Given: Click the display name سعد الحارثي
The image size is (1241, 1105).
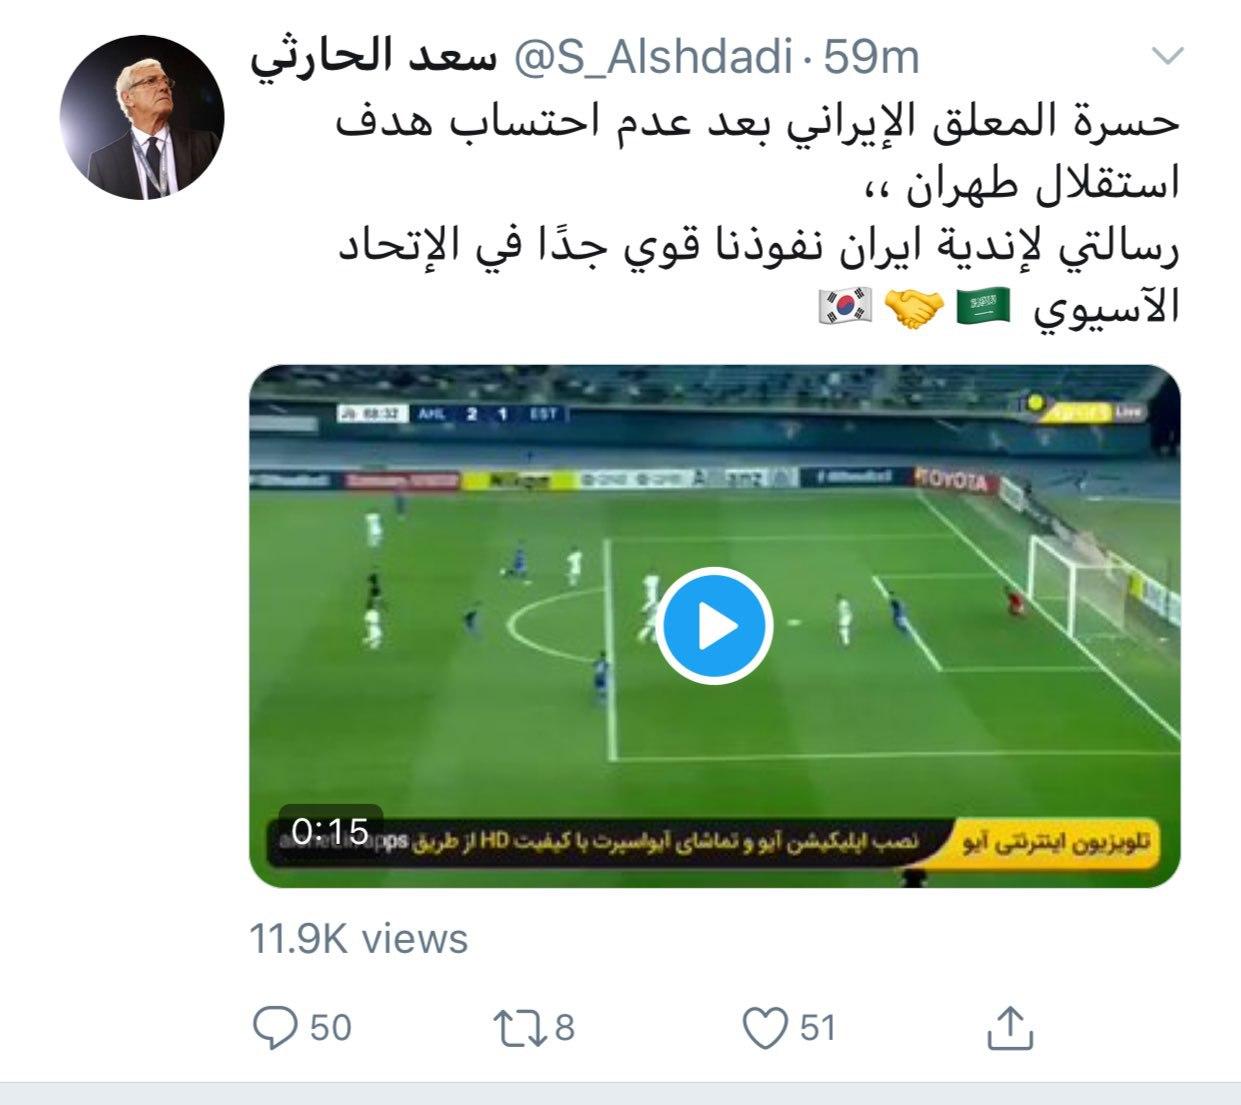Looking at the screenshot, I should point(375,58).
